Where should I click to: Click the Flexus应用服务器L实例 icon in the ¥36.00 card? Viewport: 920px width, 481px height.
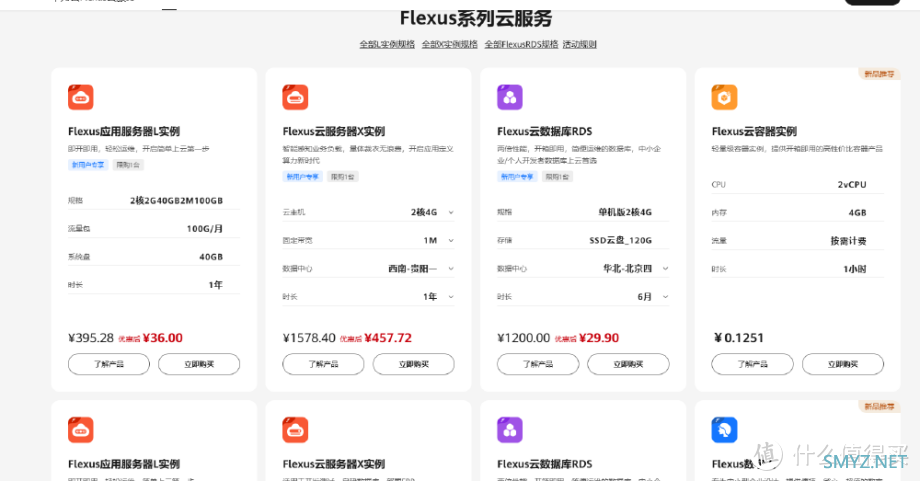[80, 97]
